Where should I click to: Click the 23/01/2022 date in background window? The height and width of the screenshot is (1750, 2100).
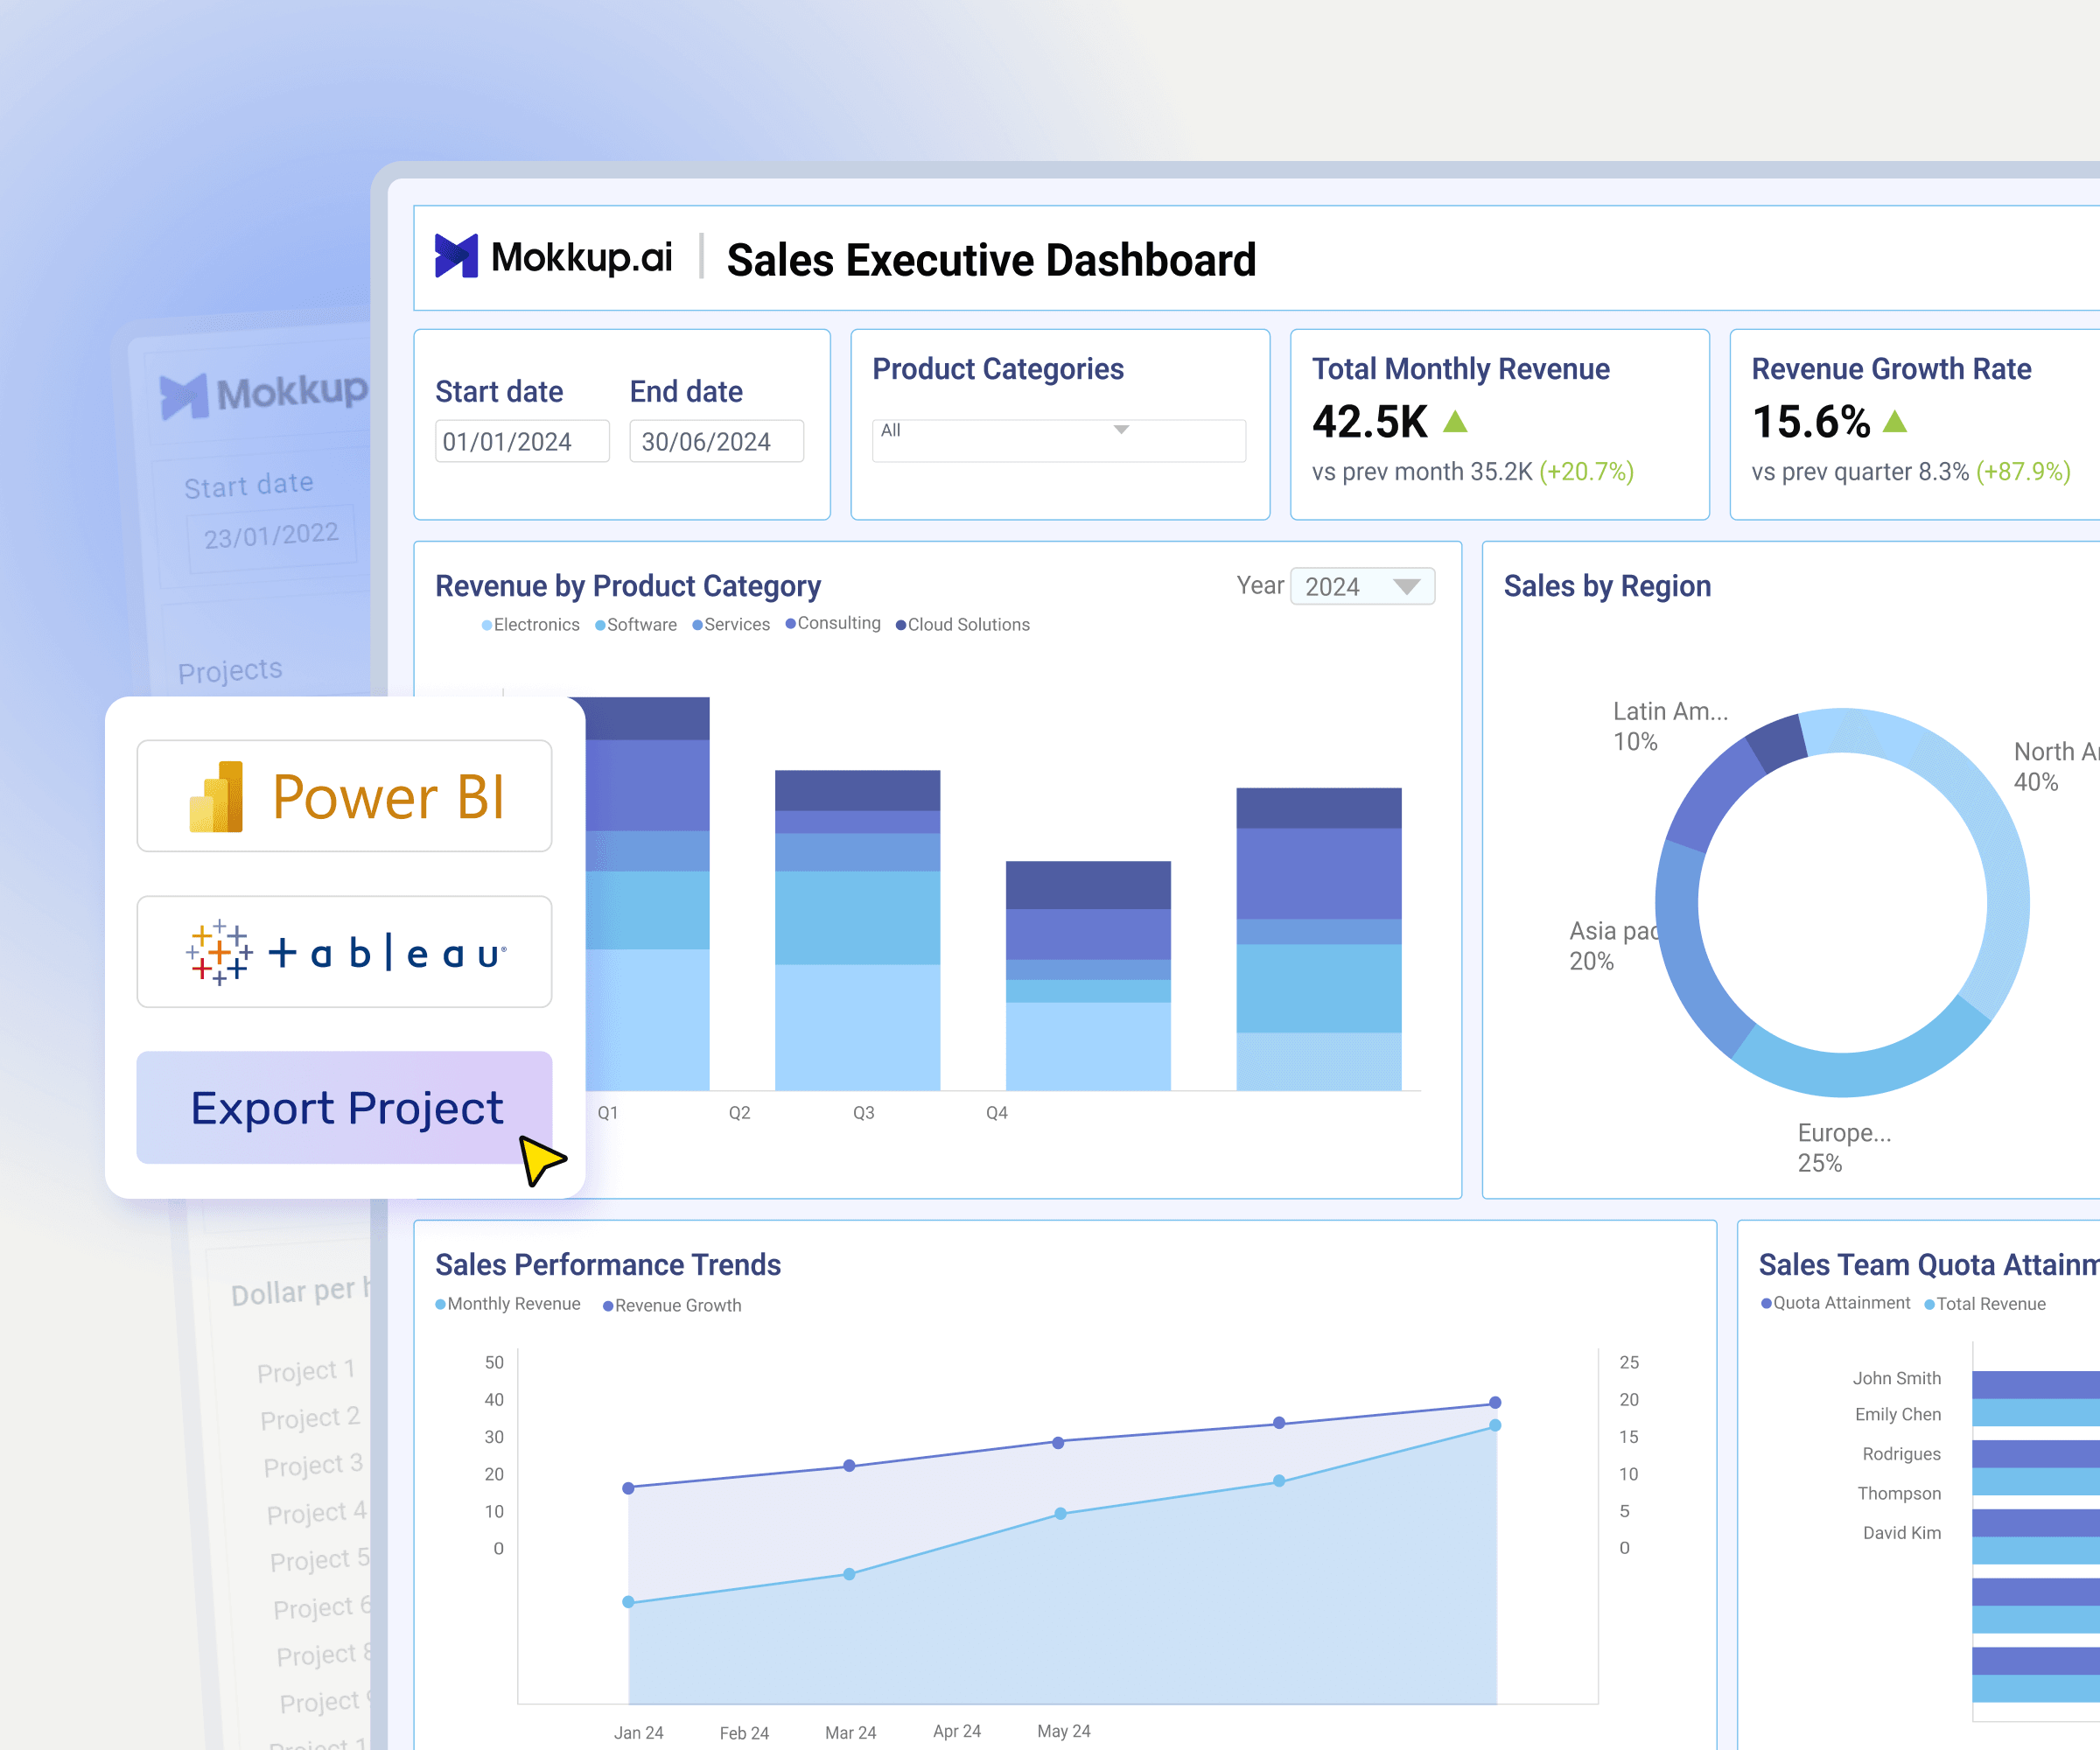click(x=271, y=535)
